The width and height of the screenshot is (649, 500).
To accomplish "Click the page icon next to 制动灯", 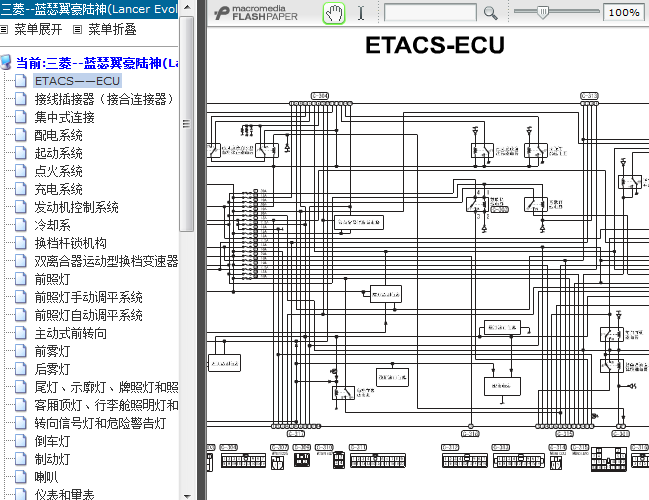I will click(21, 459).
